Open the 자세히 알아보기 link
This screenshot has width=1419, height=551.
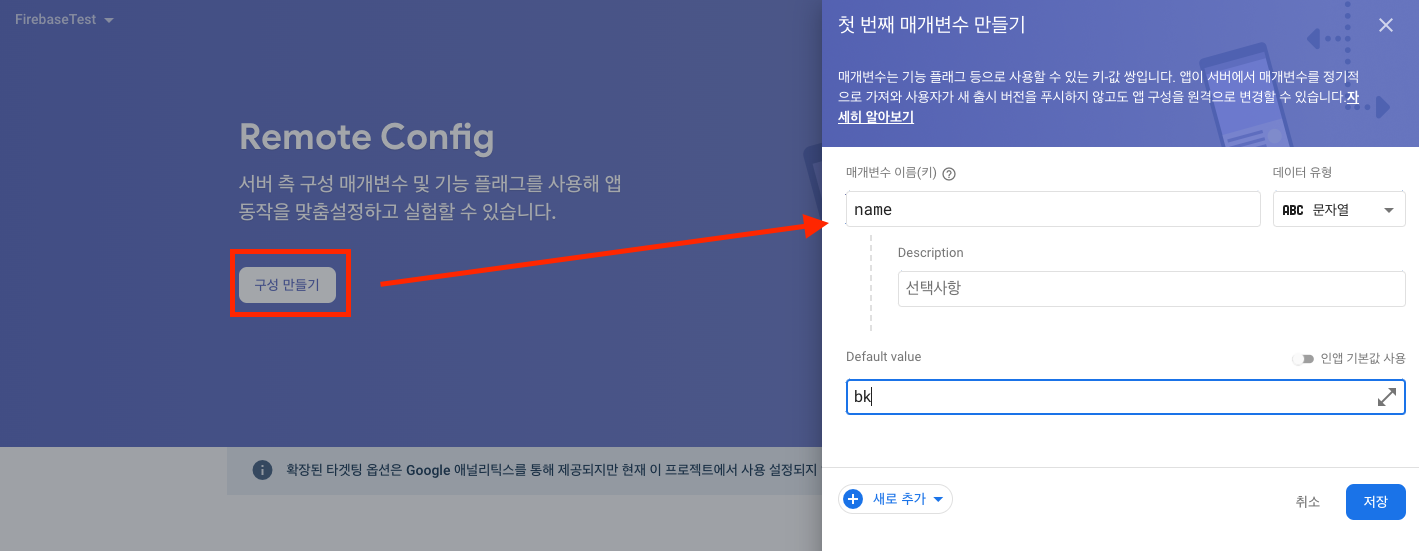[875, 117]
